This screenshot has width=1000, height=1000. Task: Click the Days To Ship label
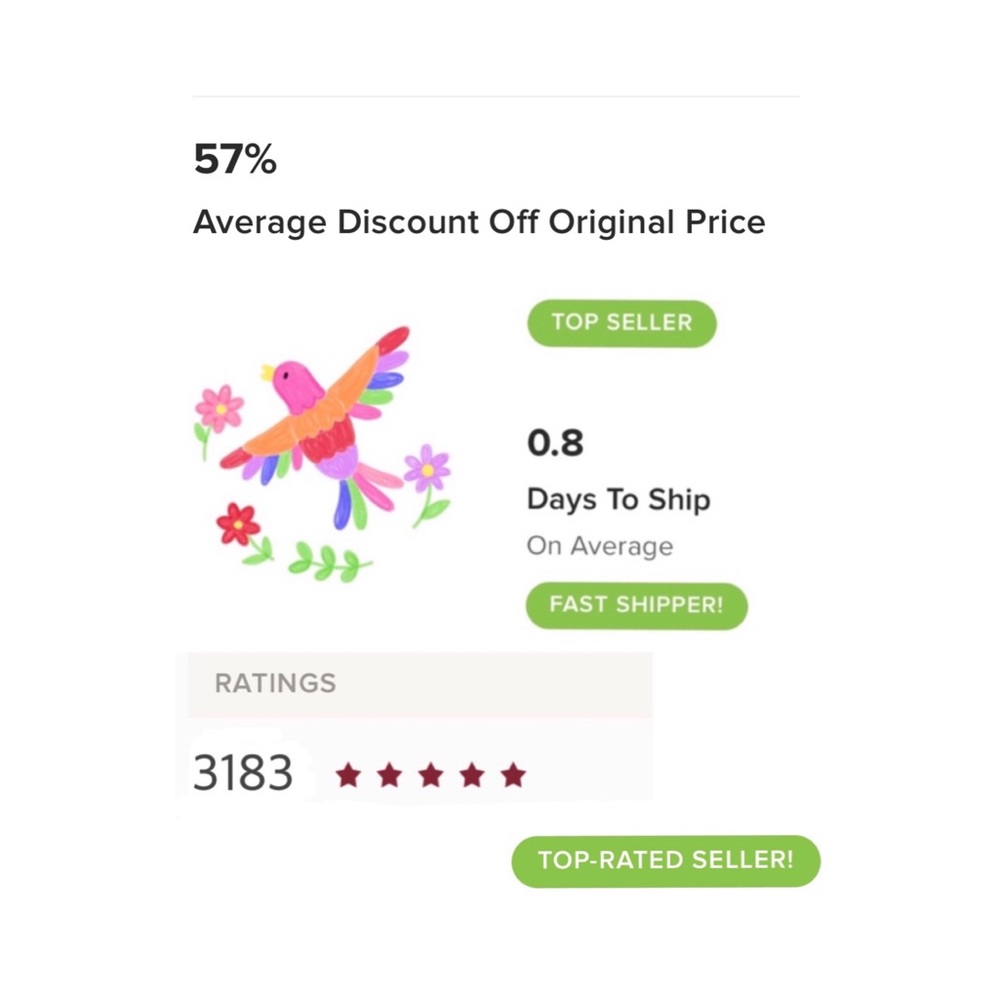pos(619,499)
